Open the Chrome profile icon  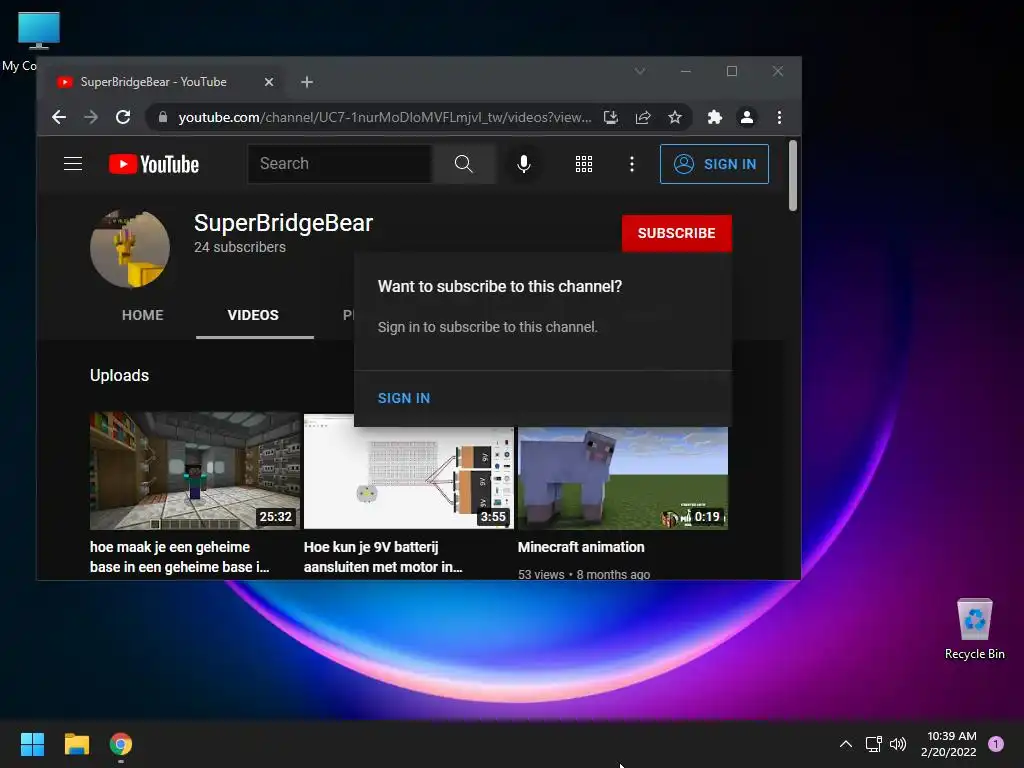coord(746,118)
